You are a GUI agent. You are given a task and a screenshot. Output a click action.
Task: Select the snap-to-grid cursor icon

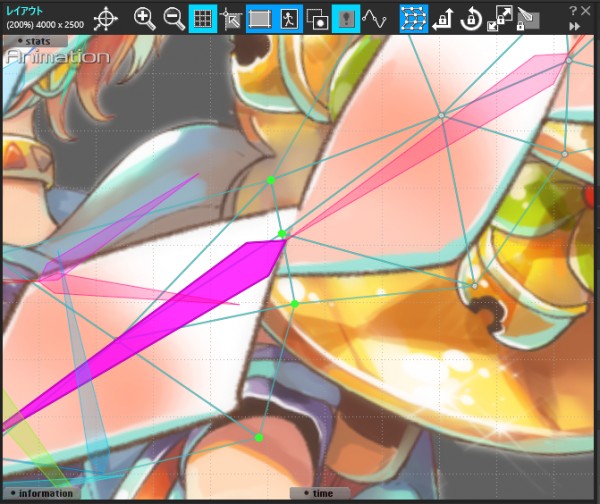[x=231, y=18]
